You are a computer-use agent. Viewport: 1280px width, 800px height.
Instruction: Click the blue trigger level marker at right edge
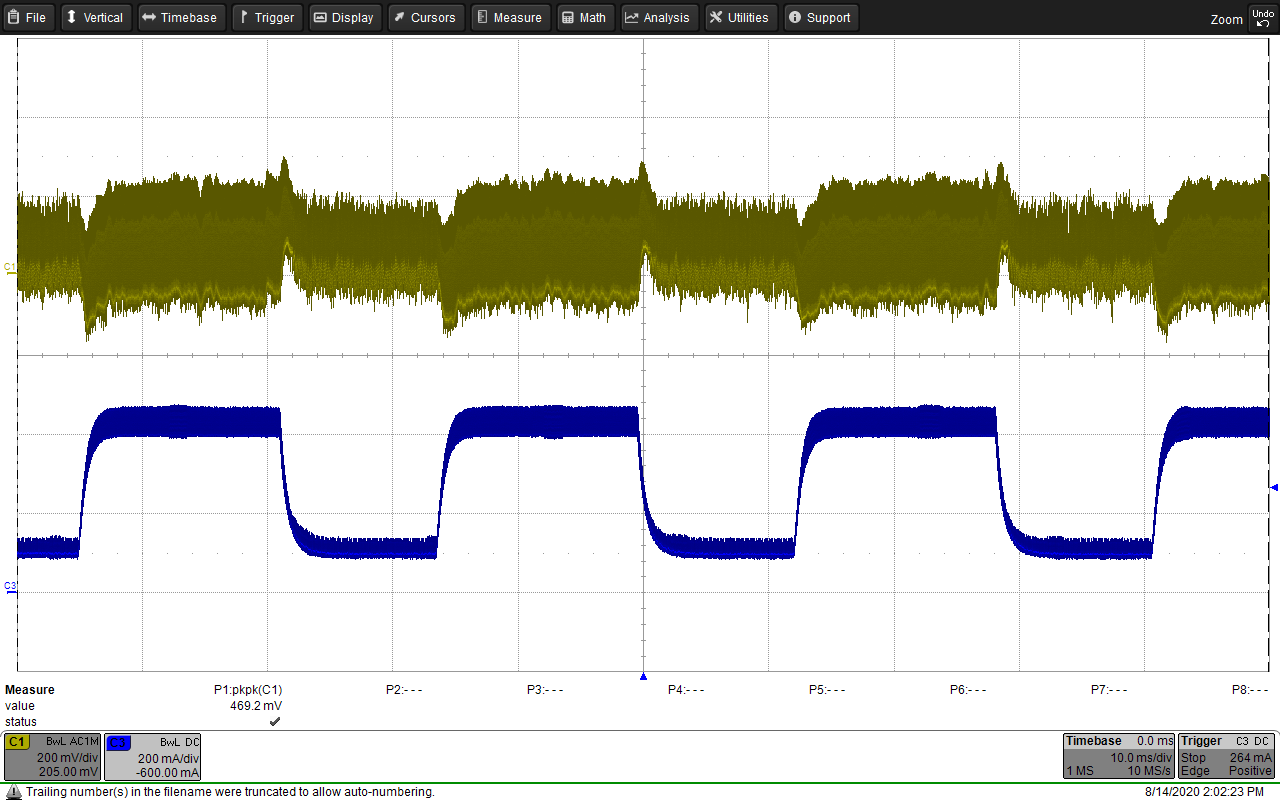(x=1274, y=487)
